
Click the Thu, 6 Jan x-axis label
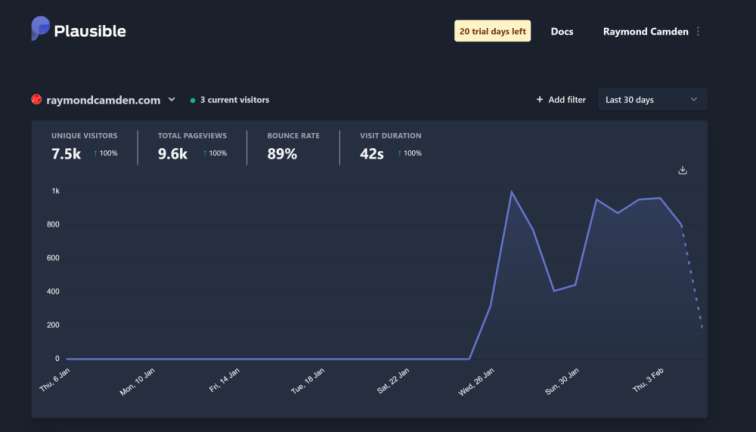tap(54, 379)
